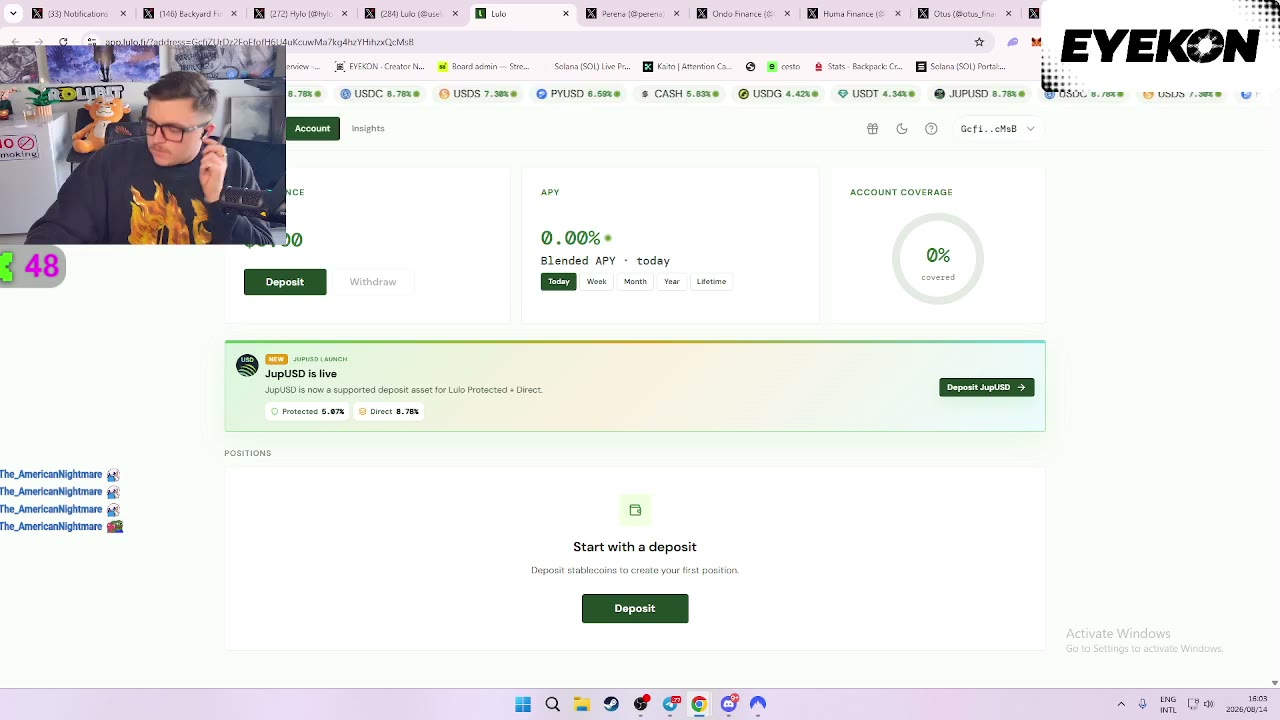The width and height of the screenshot is (1280, 720).
Task: Click the JupUSD is live heading
Action: point(301,374)
